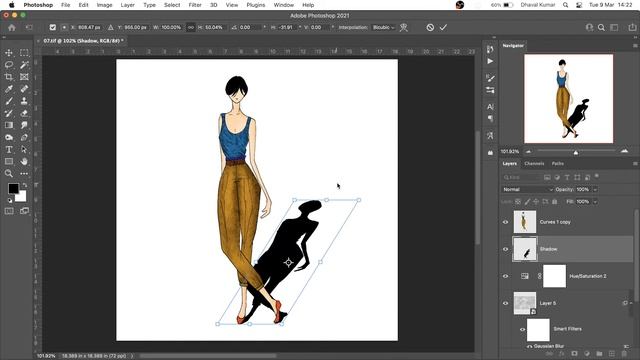This screenshot has height=360, width=640.
Task: Select the Eyedropper tool
Action: 9,89
